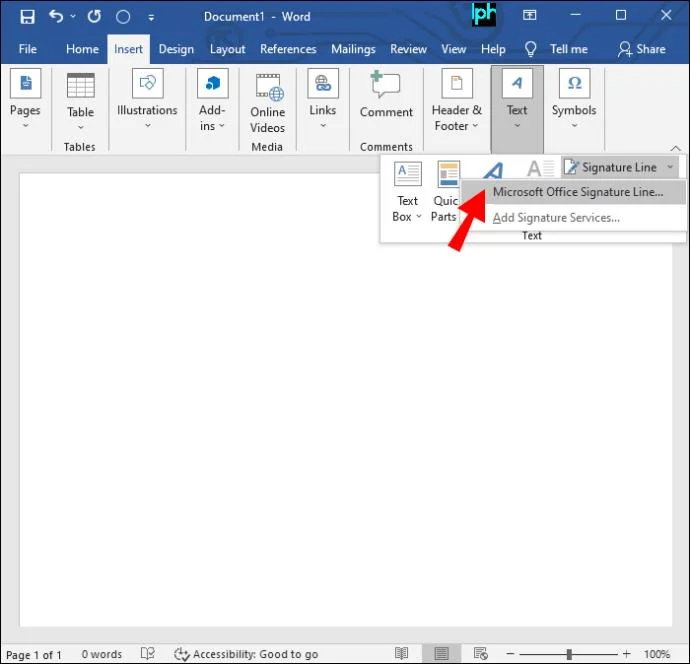Image resolution: width=690 pixels, height=664 pixels.
Task: Click the Tell me lightbulb icon
Action: coord(531,49)
